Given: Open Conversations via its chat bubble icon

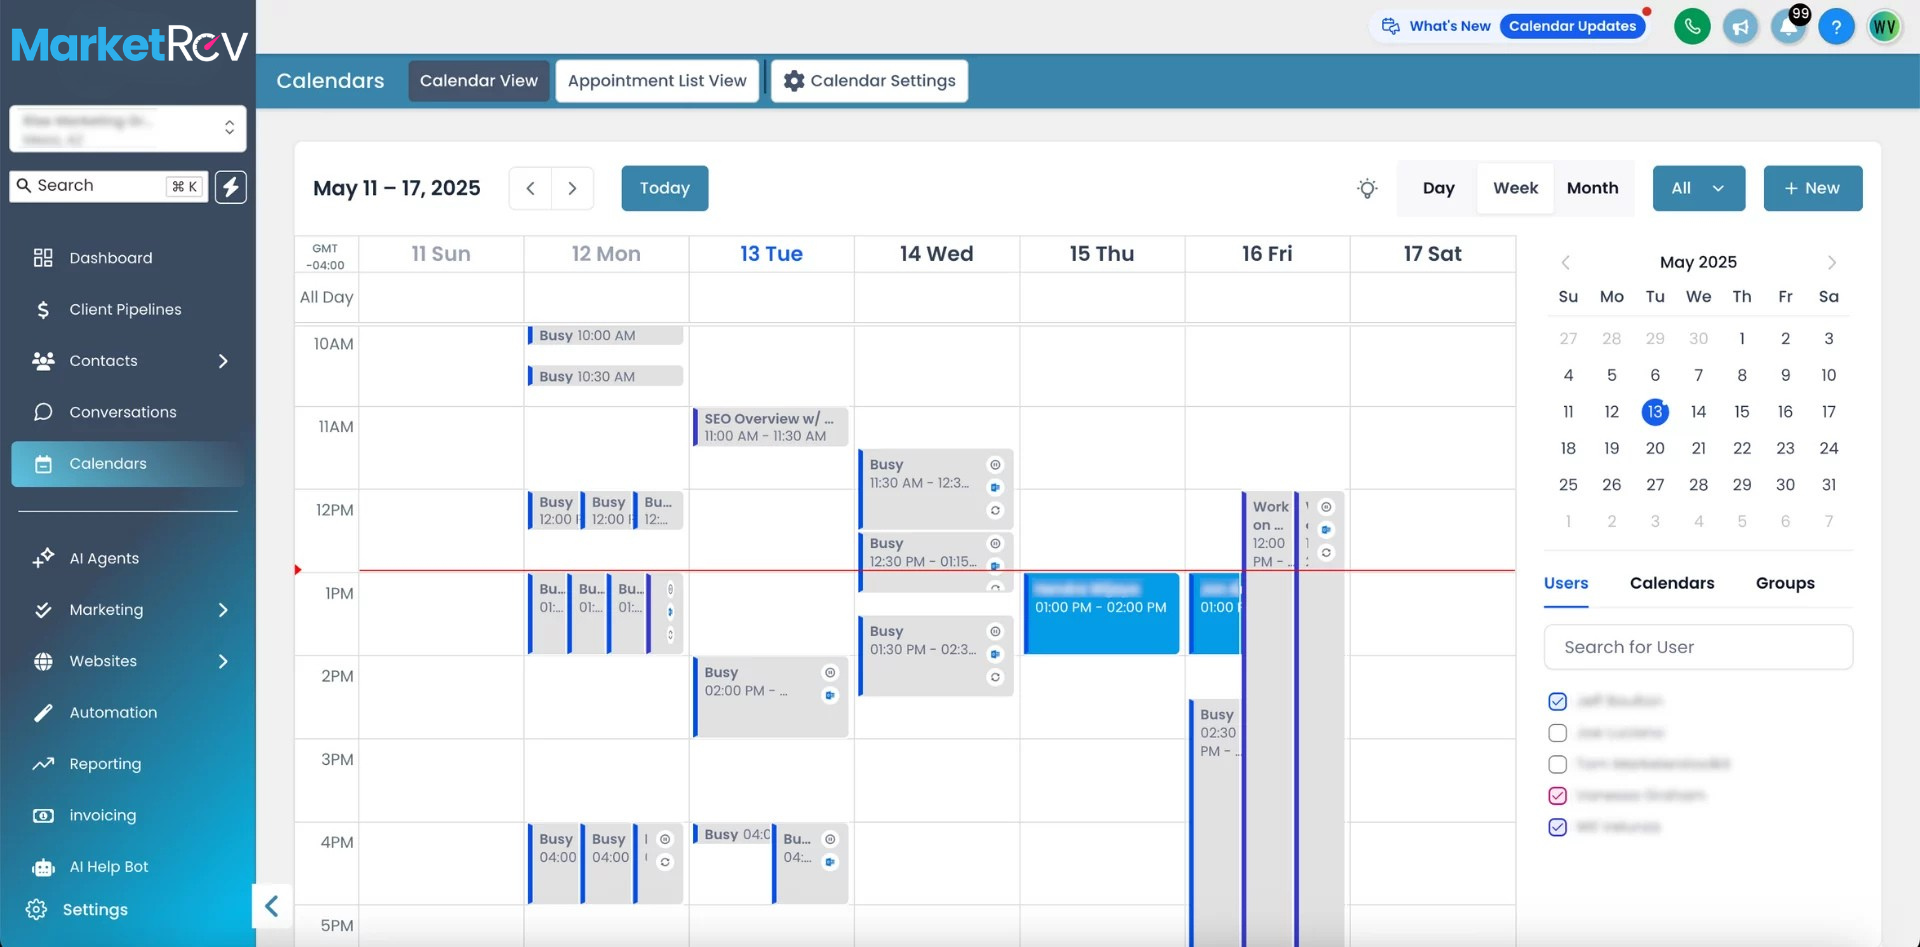Looking at the screenshot, I should pyautogui.click(x=43, y=412).
